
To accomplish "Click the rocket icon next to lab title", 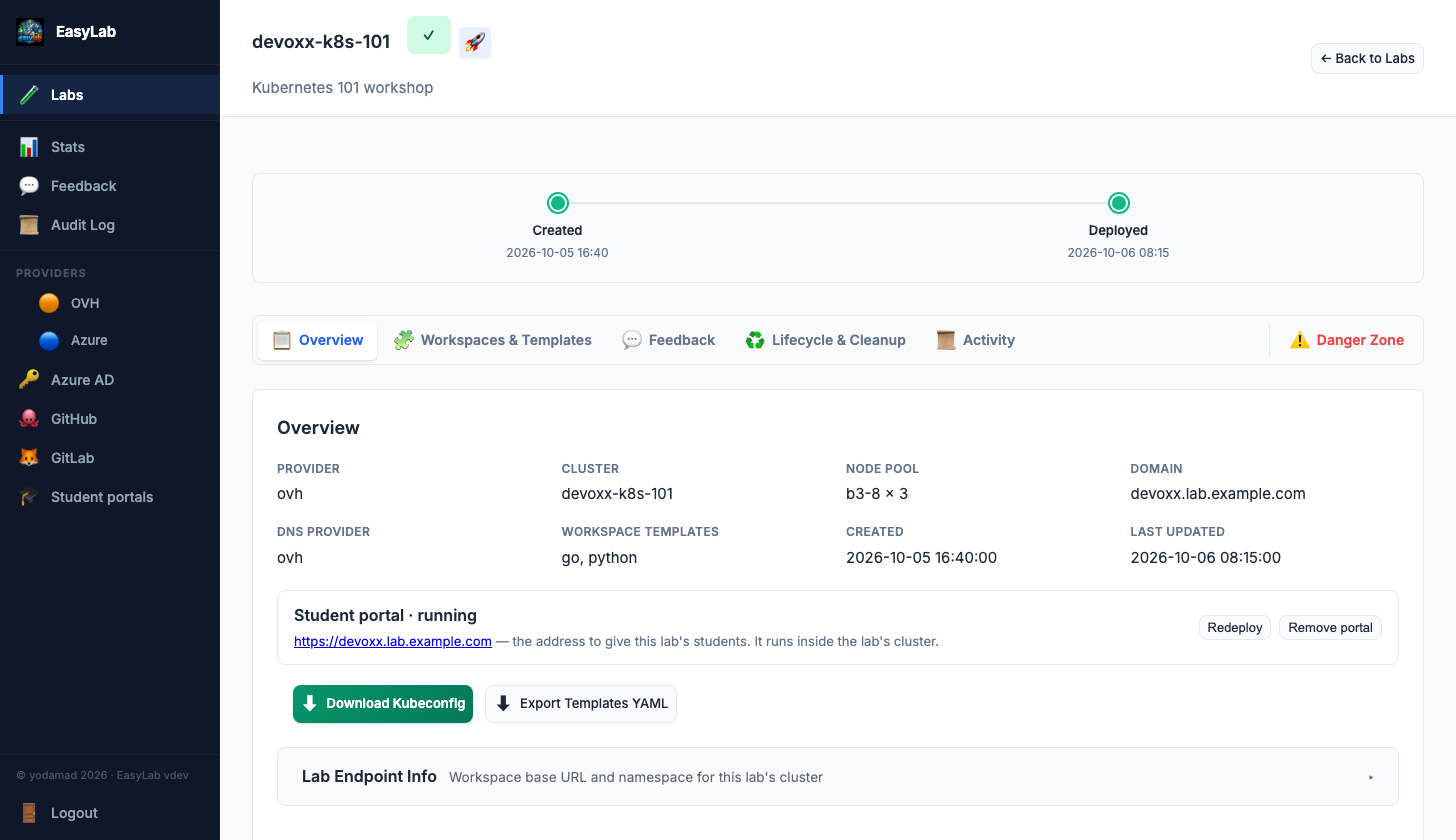I will click(475, 43).
